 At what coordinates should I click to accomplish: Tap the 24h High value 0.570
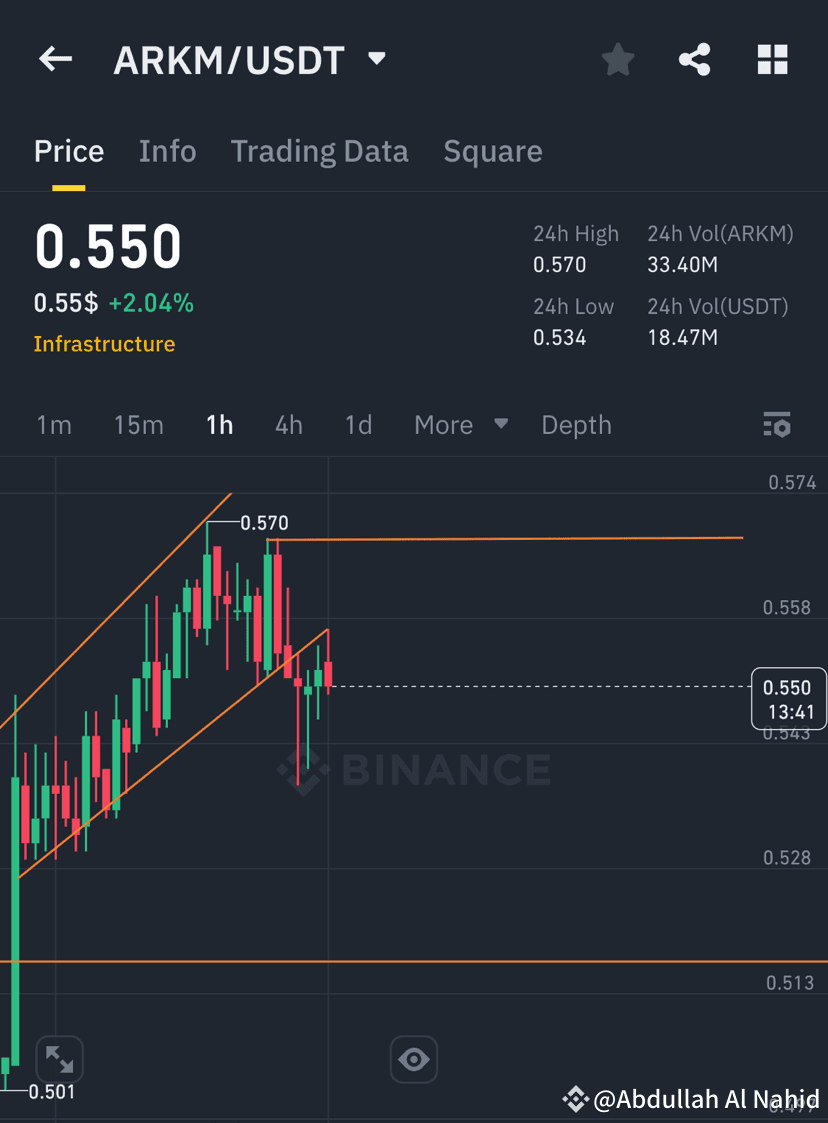(559, 265)
